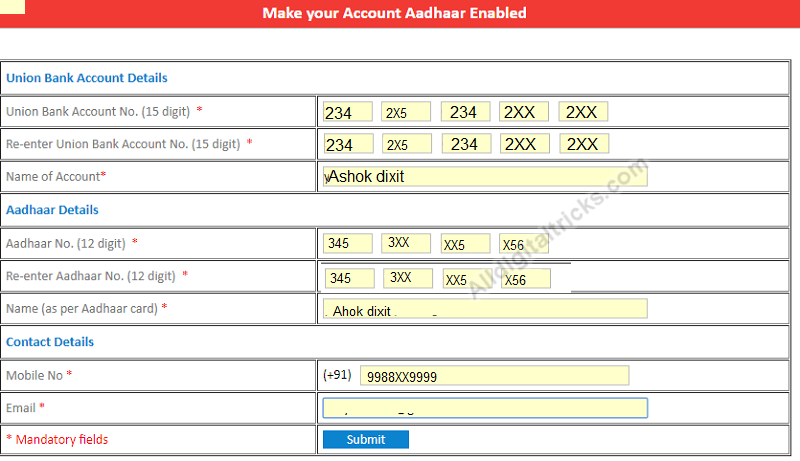The width and height of the screenshot is (800, 461).
Task: Click second box of Union Bank Account No.
Action: click(406, 112)
